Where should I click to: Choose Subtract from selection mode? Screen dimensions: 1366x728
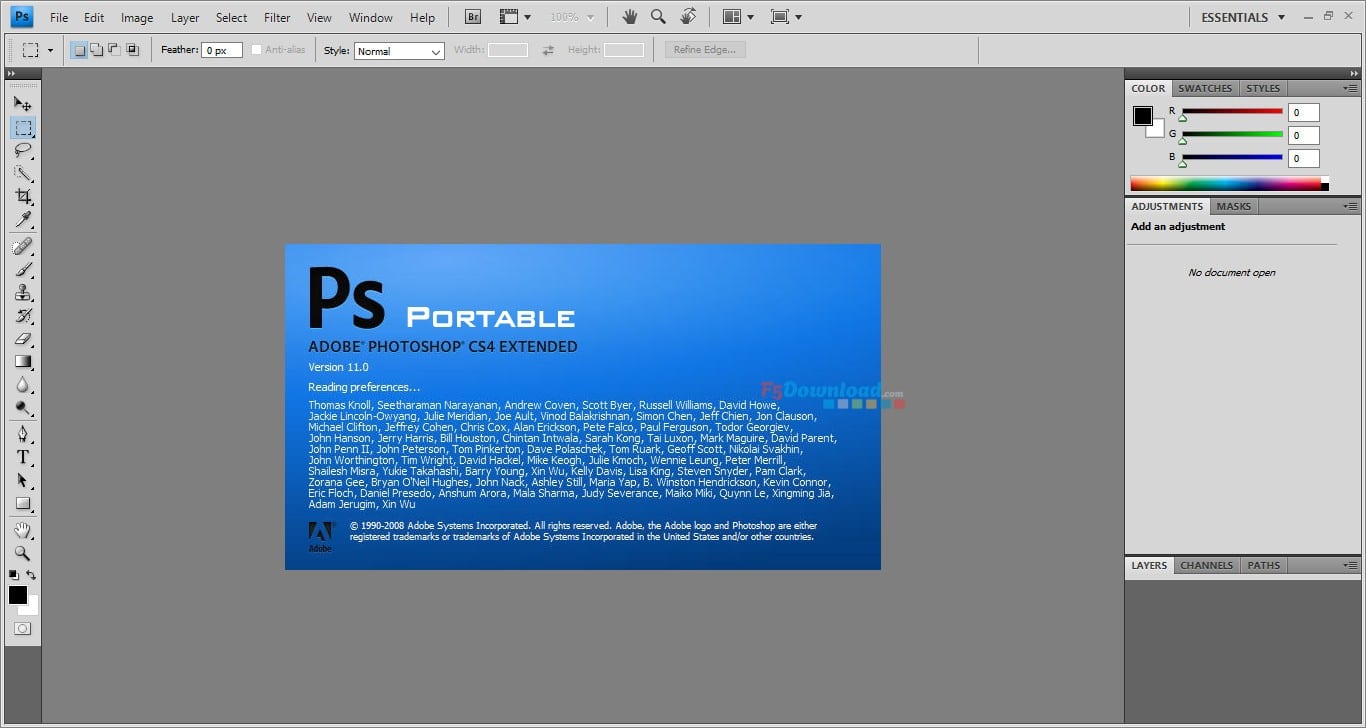pyautogui.click(x=114, y=49)
